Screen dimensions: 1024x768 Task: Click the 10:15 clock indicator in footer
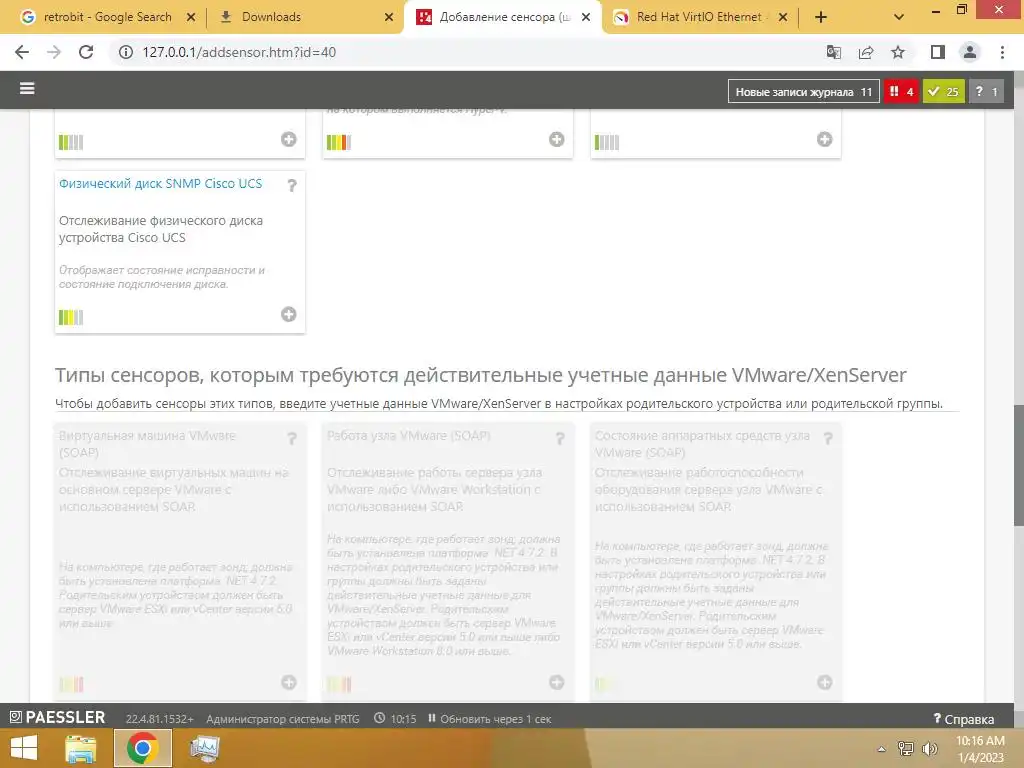pos(395,719)
